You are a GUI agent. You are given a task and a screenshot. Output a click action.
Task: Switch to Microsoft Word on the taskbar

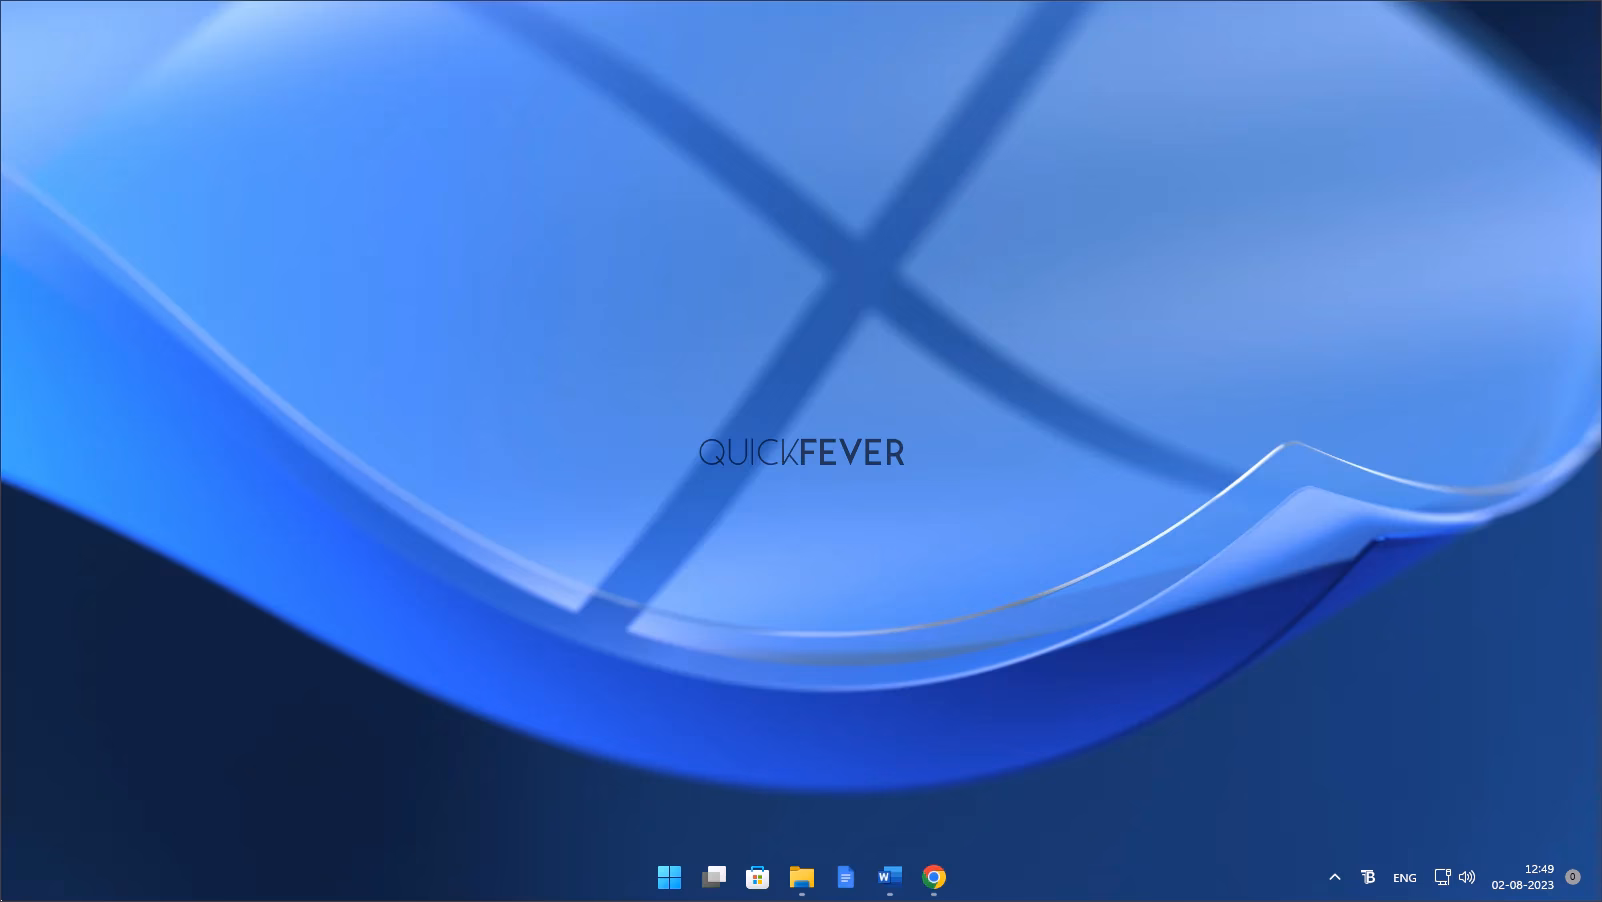tap(889, 877)
